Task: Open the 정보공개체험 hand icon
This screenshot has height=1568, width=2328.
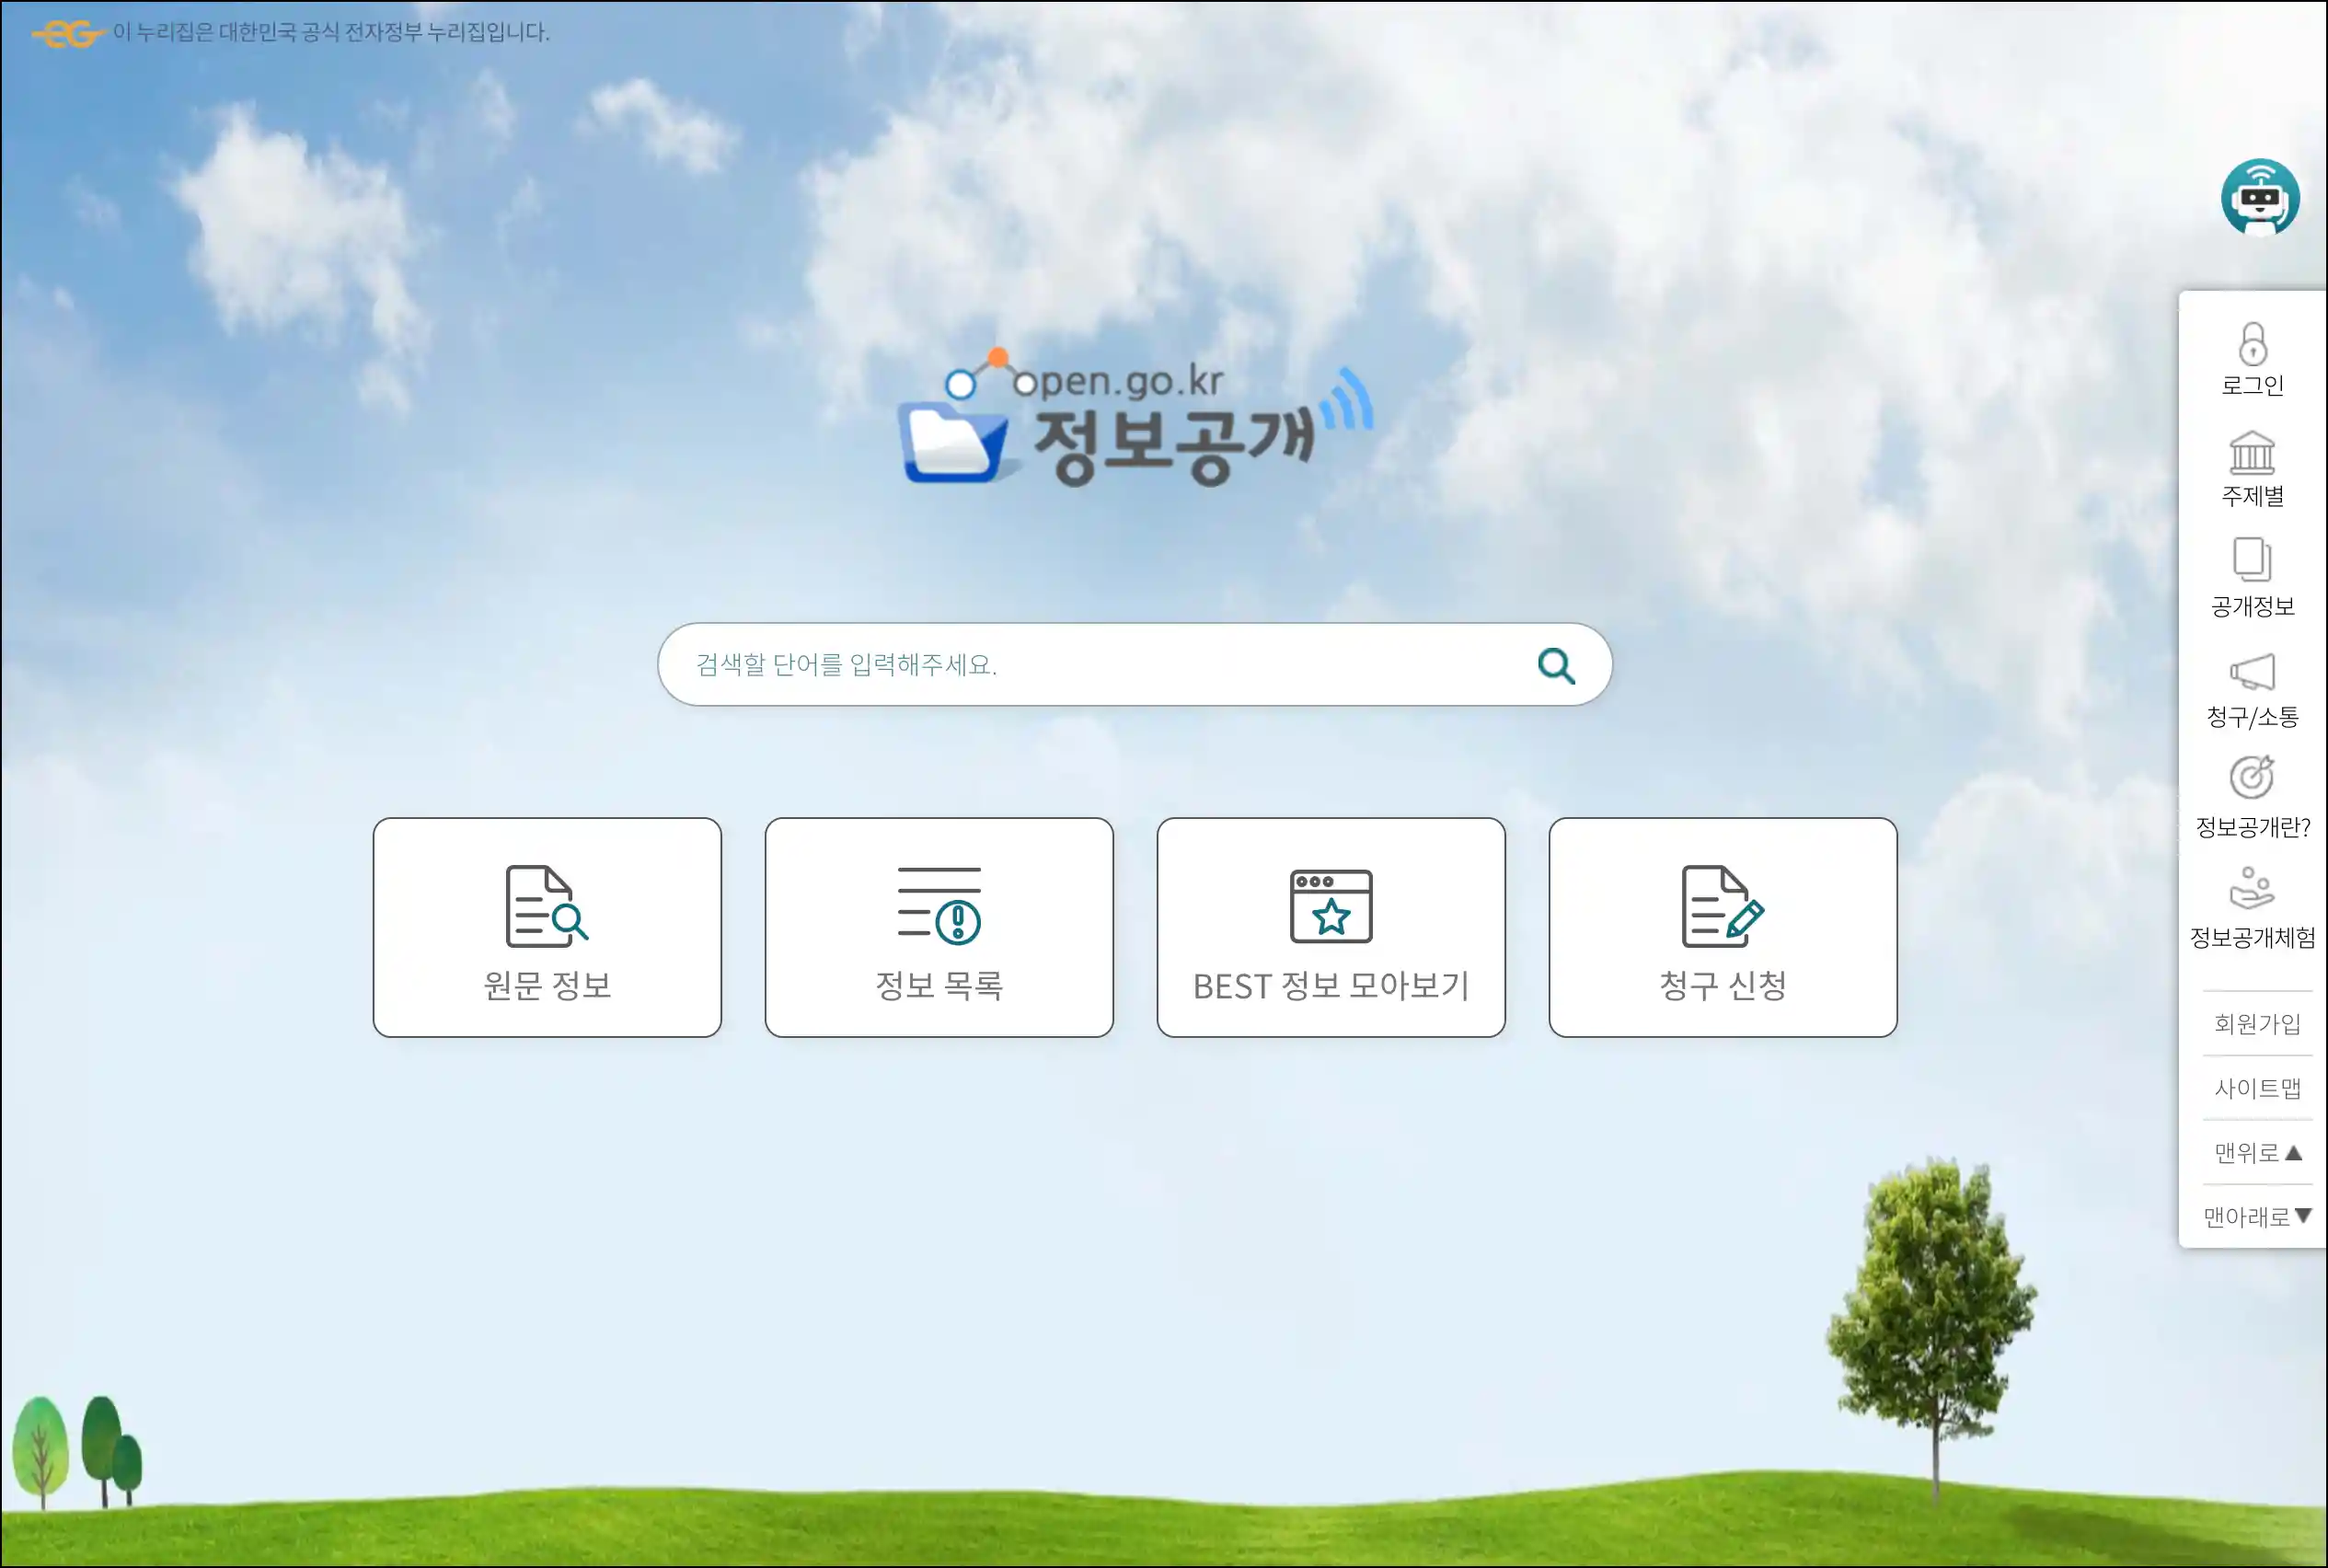Action: [2252, 888]
